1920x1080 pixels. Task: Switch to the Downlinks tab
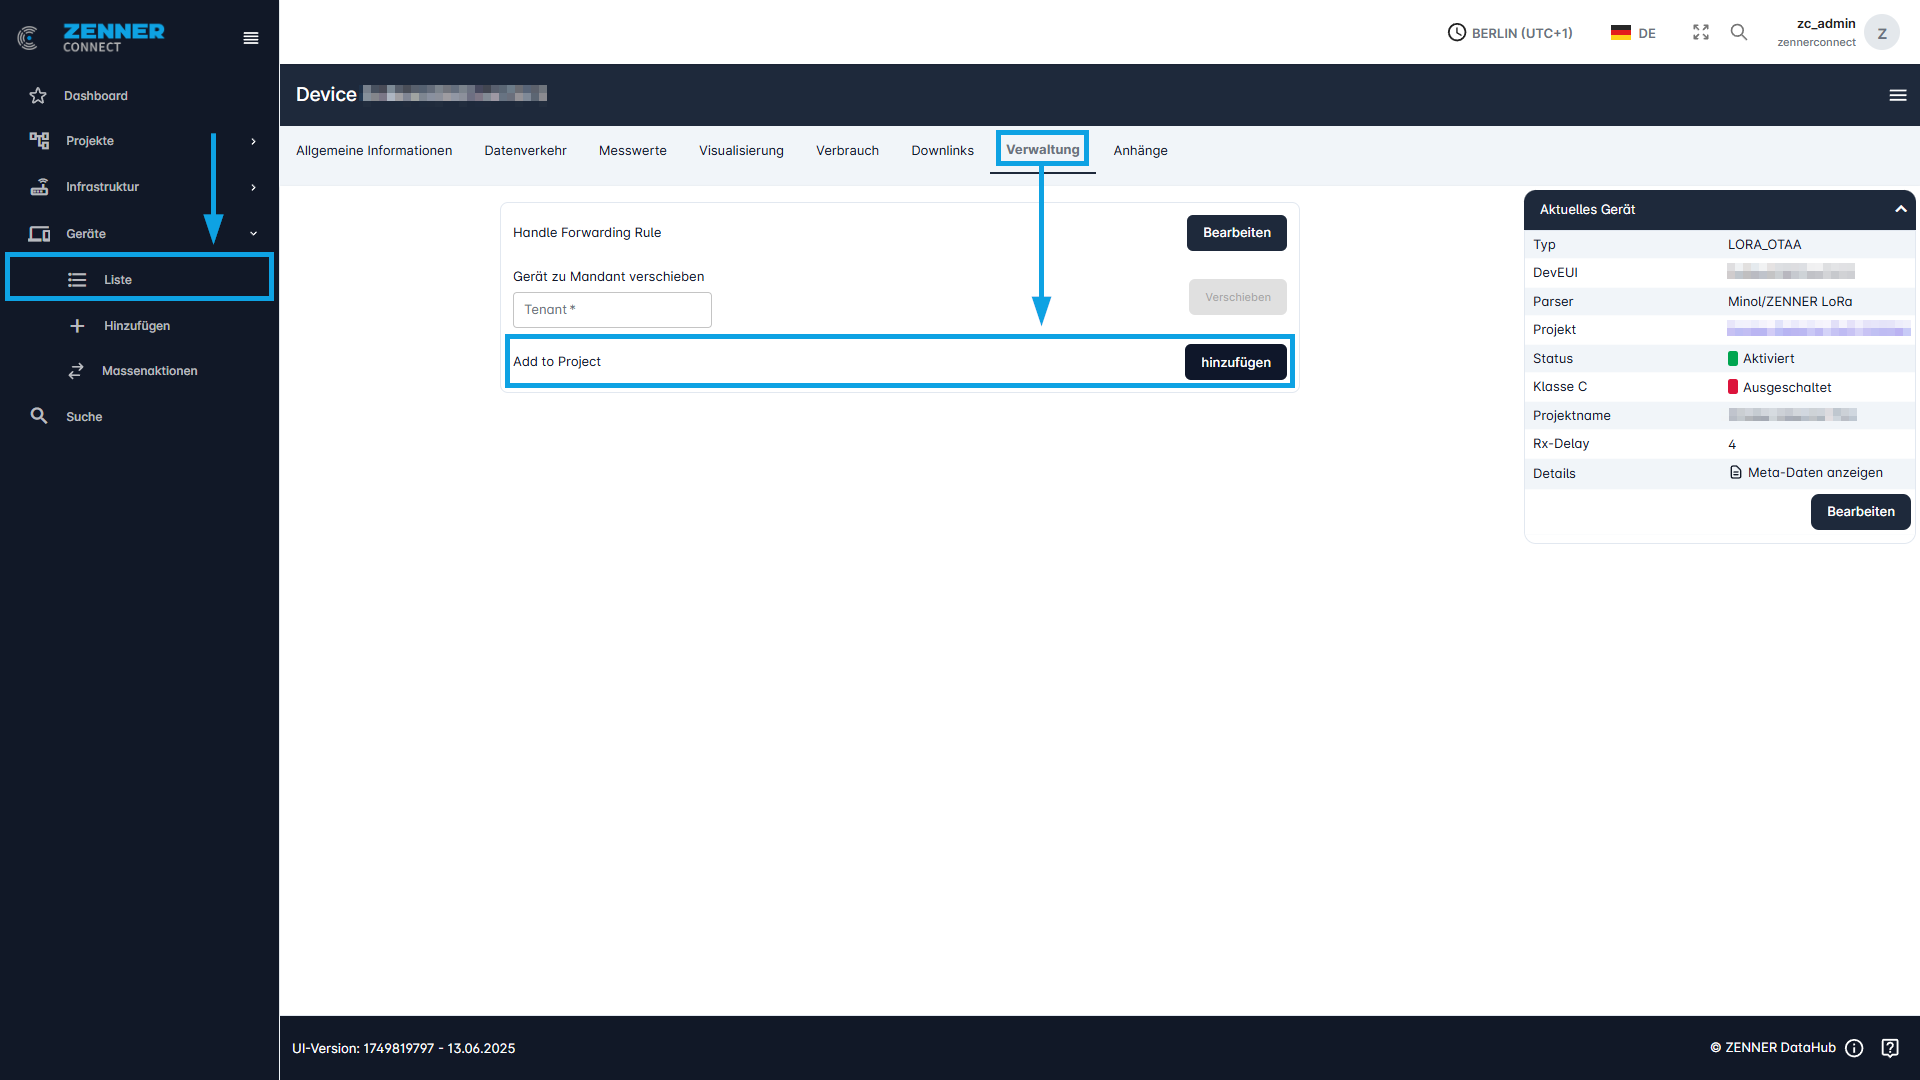point(942,151)
